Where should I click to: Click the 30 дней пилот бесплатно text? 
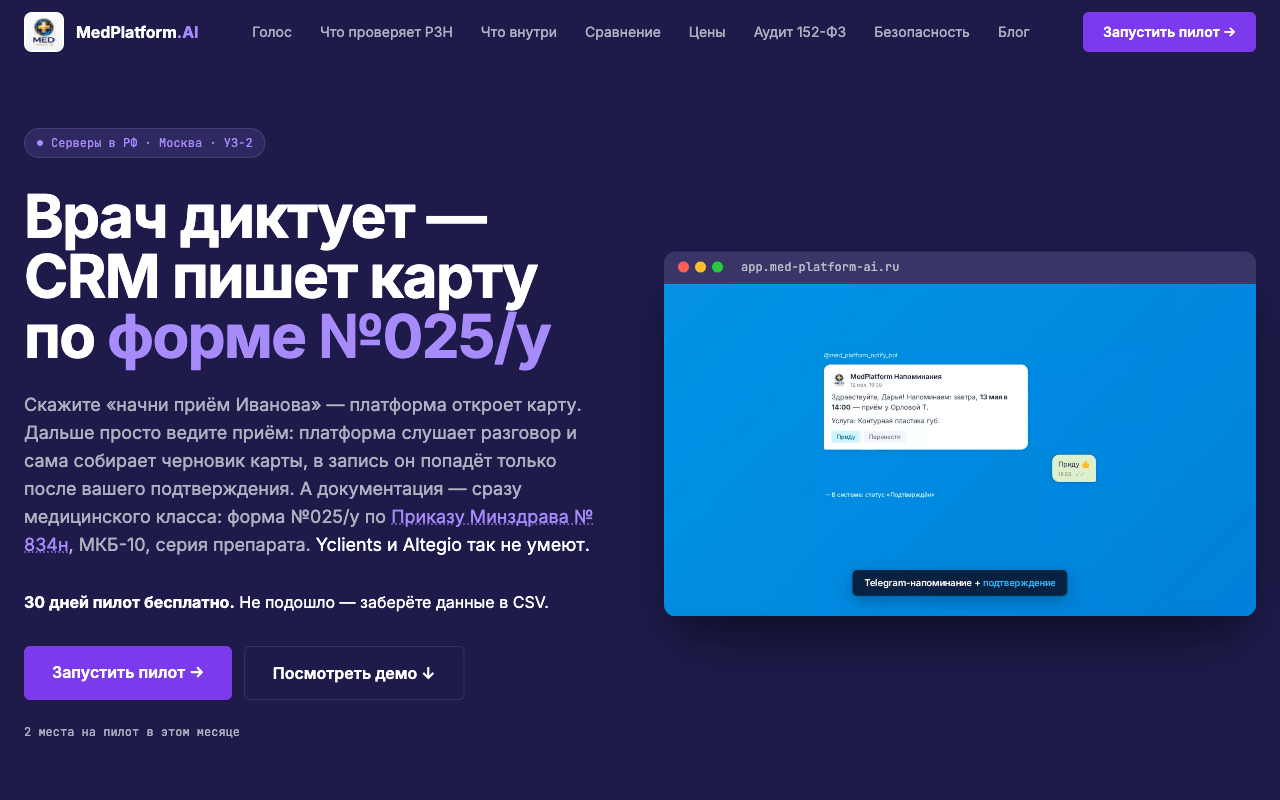(x=129, y=603)
